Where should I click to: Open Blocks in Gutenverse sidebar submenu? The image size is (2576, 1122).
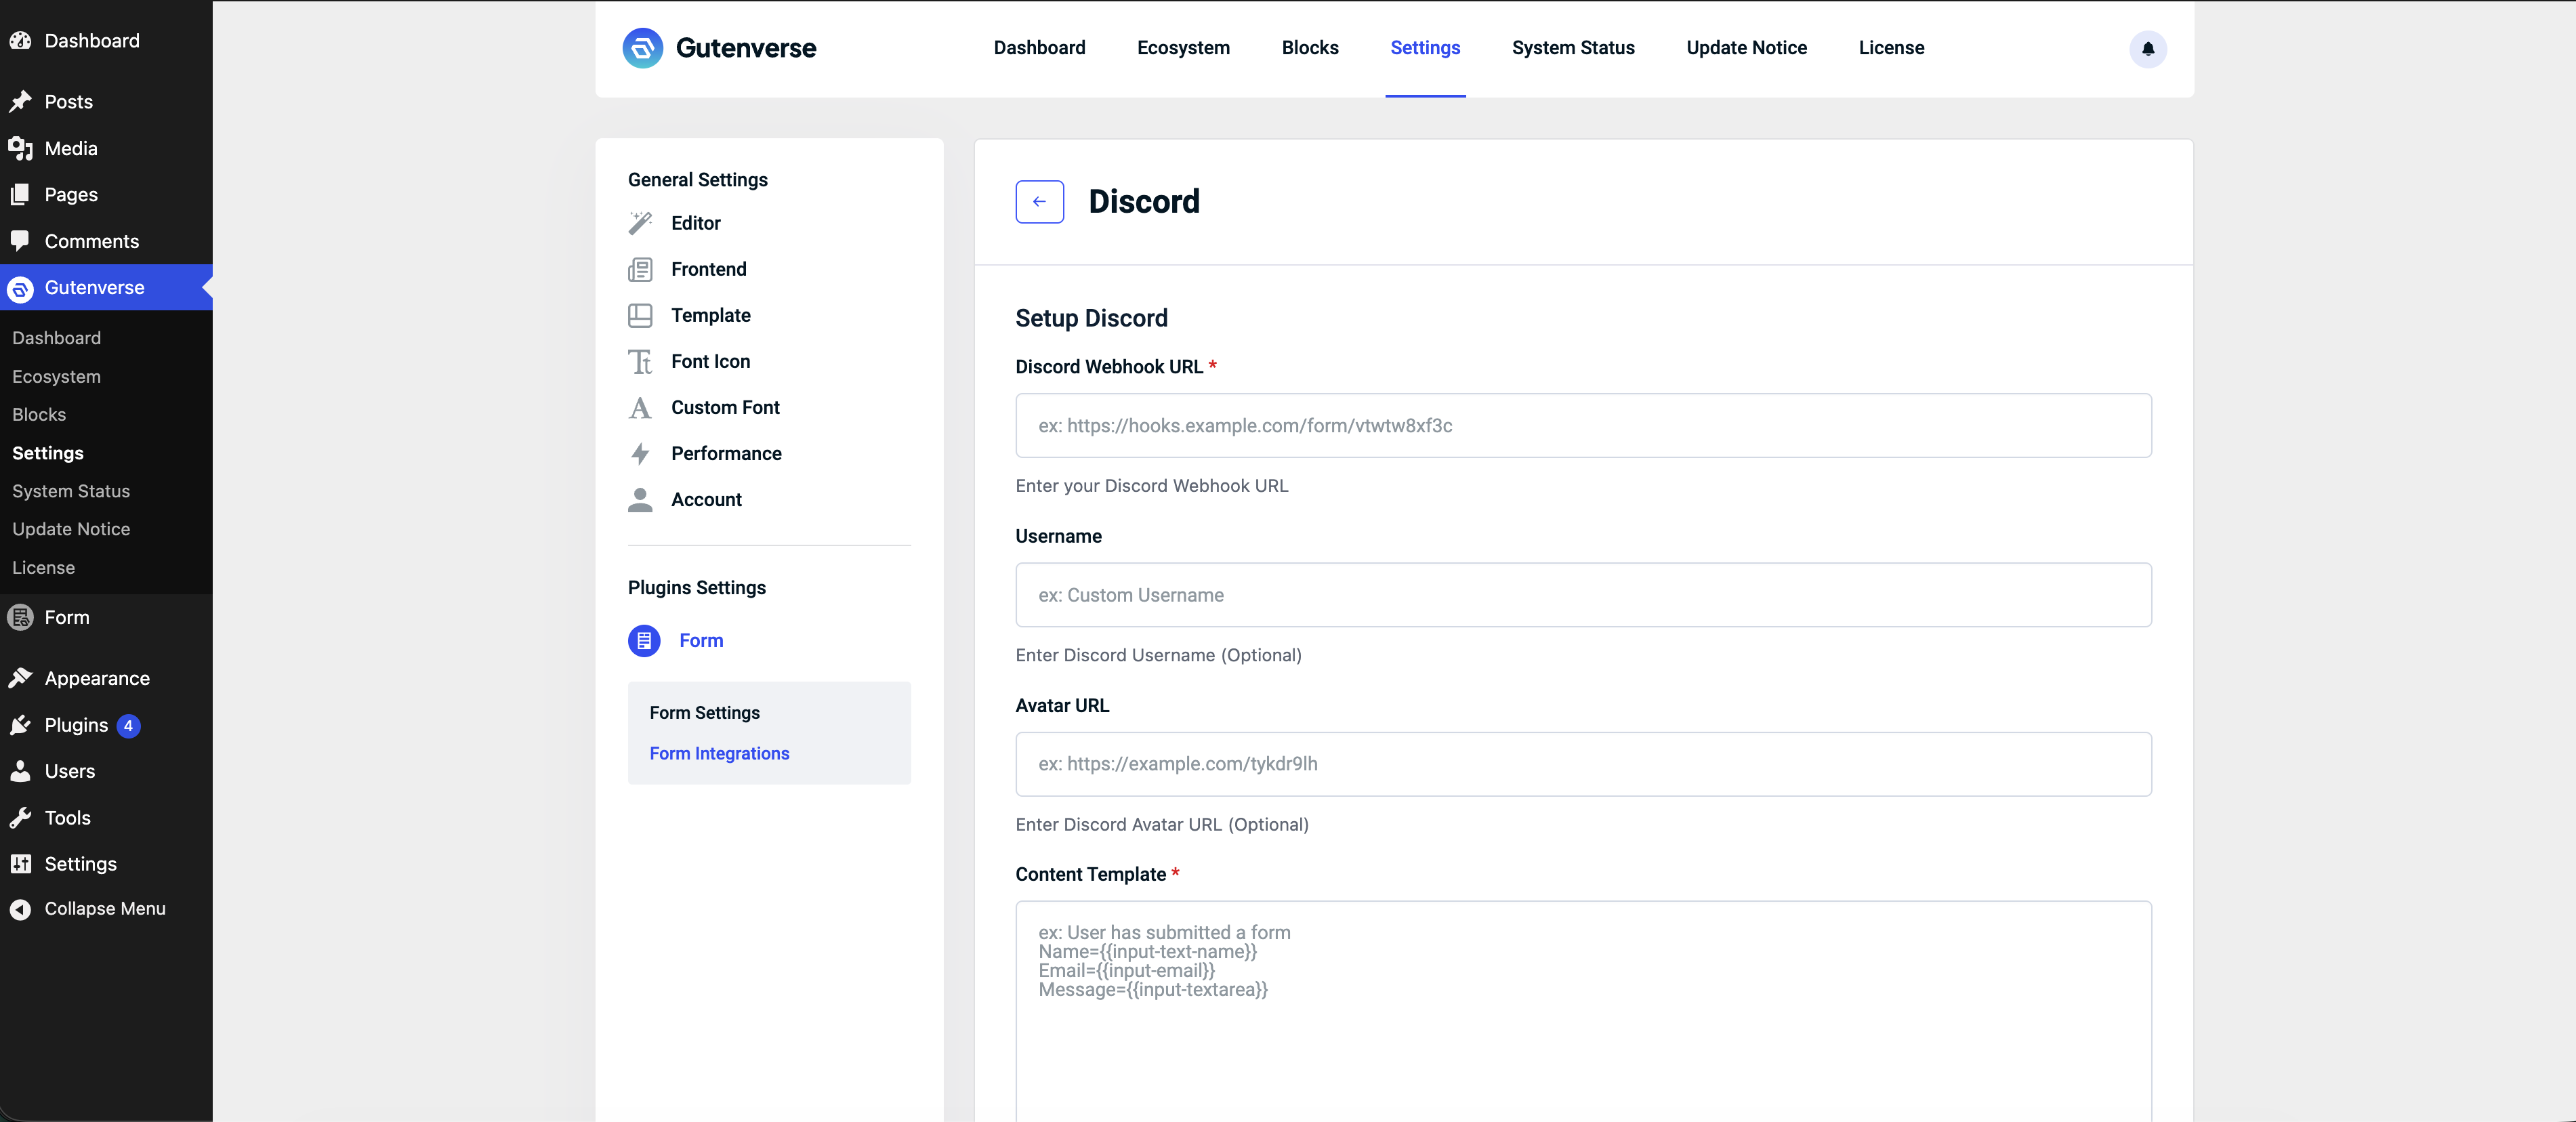click(x=39, y=415)
